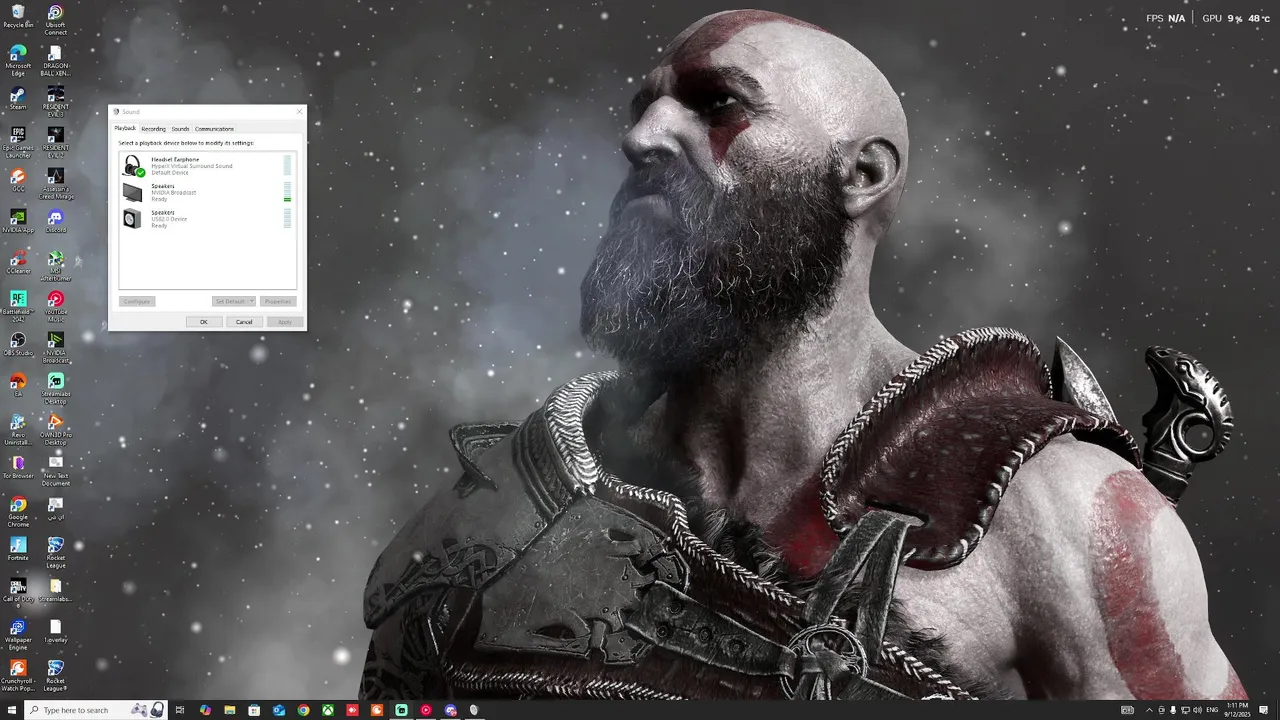Show hidden system tray icons

(1148, 710)
